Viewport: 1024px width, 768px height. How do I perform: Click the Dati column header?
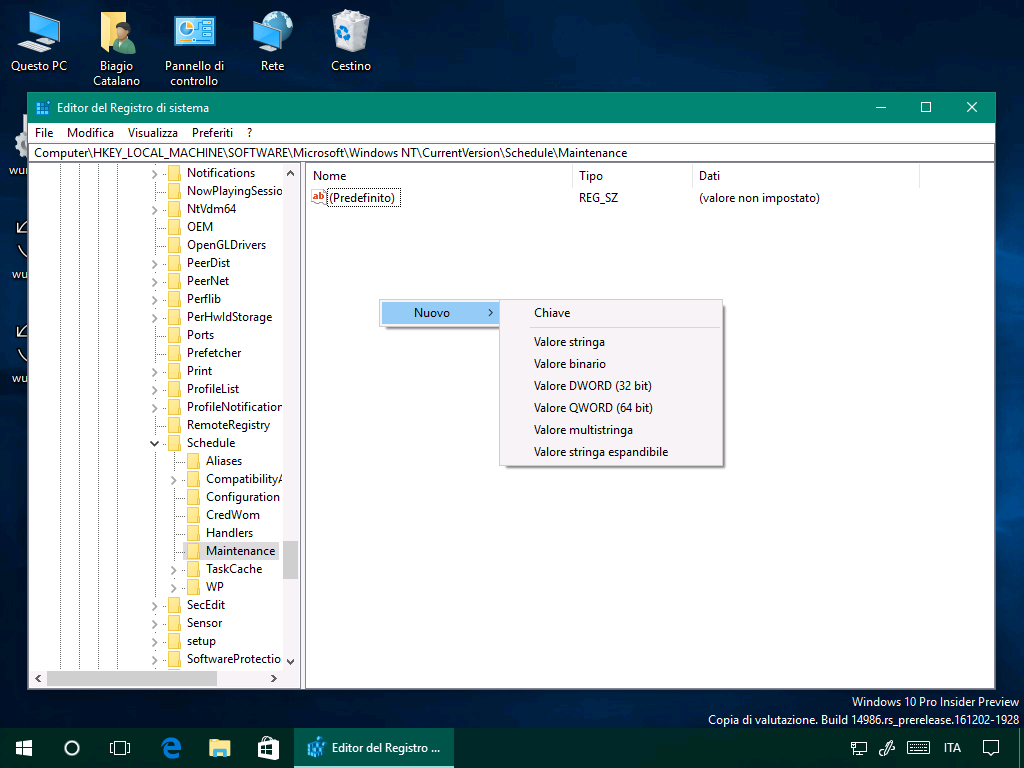[806, 176]
